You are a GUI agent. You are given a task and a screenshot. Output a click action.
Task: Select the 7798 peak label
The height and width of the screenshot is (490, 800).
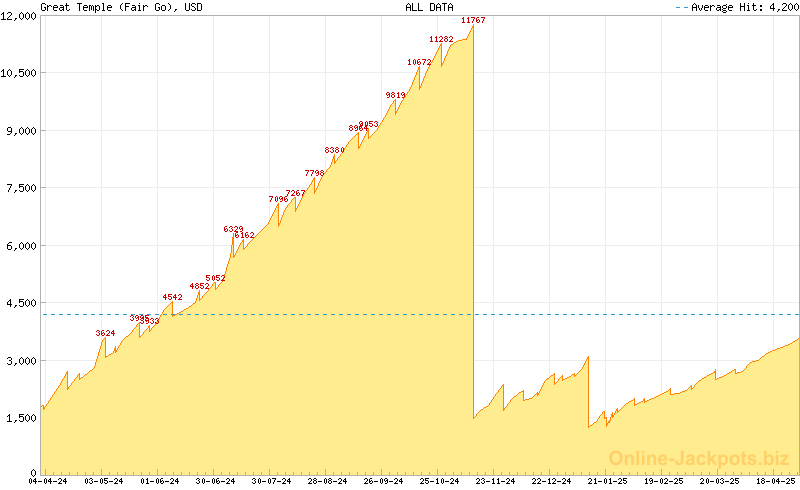pyautogui.click(x=314, y=173)
